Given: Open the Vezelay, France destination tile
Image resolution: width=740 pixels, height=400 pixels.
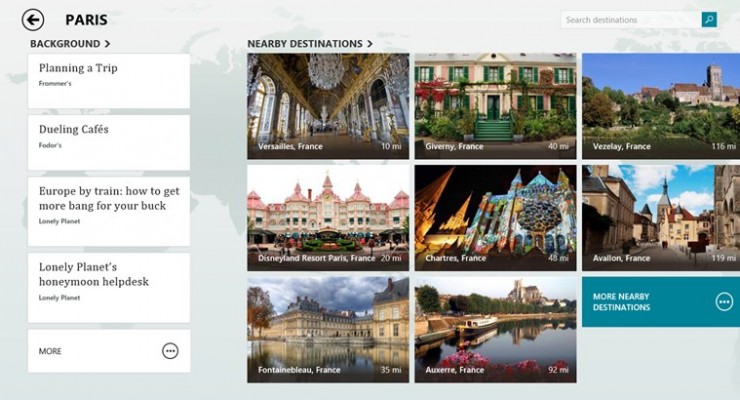Looking at the screenshot, I should tap(660, 106).
